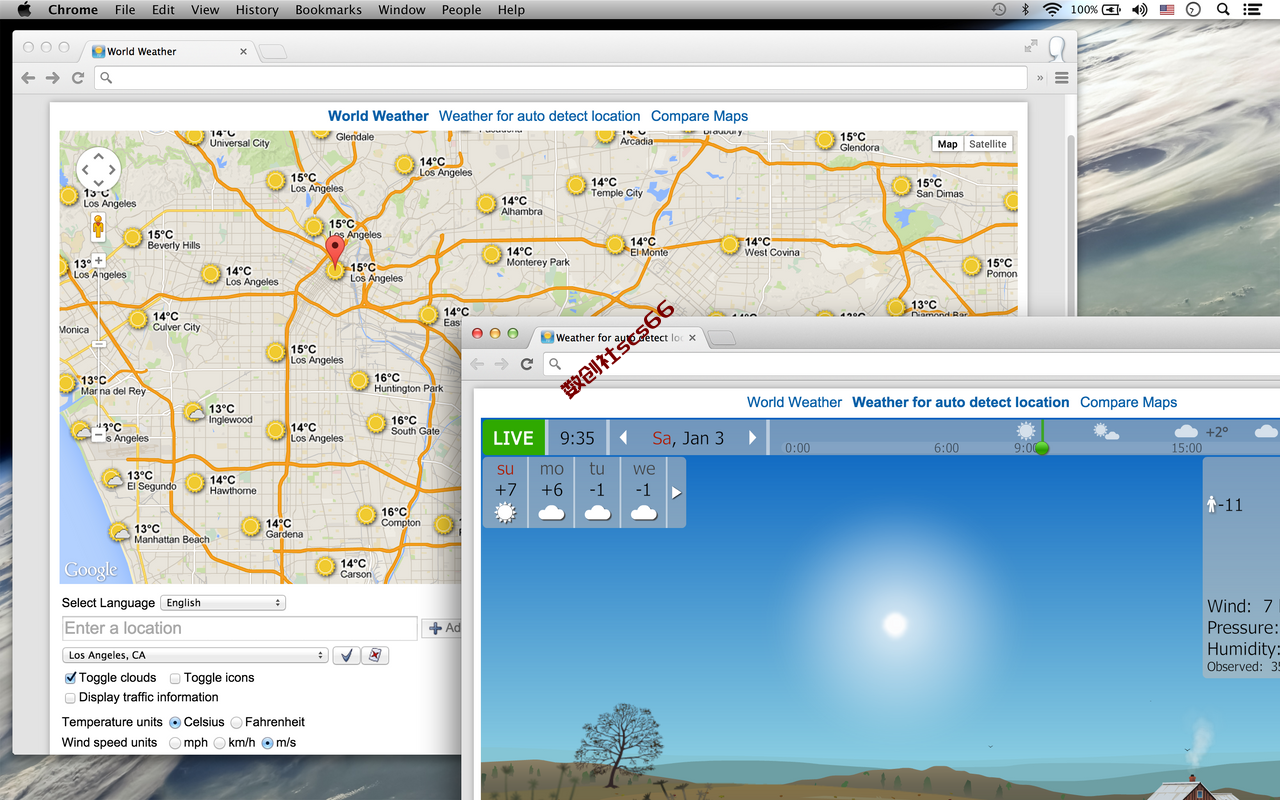Go to next day arrow
Viewport: 1280px width, 800px height.
click(x=753, y=438)
